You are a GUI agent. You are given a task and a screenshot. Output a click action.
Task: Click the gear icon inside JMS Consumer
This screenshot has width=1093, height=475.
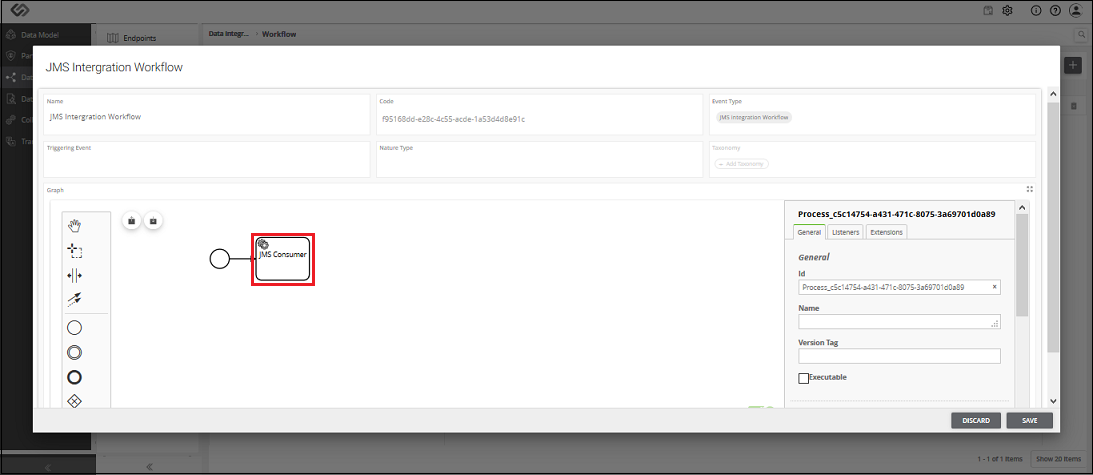point(263,244)
